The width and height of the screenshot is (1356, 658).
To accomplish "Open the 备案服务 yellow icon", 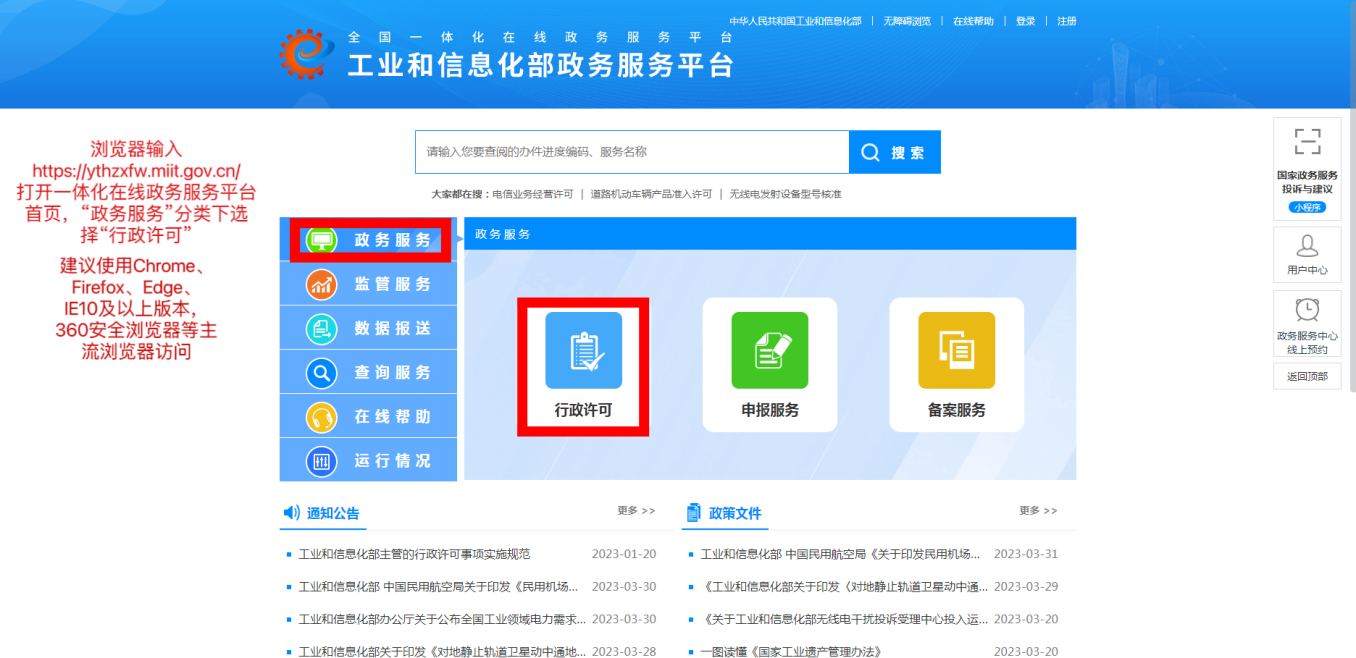I will (x=957, y=350).
